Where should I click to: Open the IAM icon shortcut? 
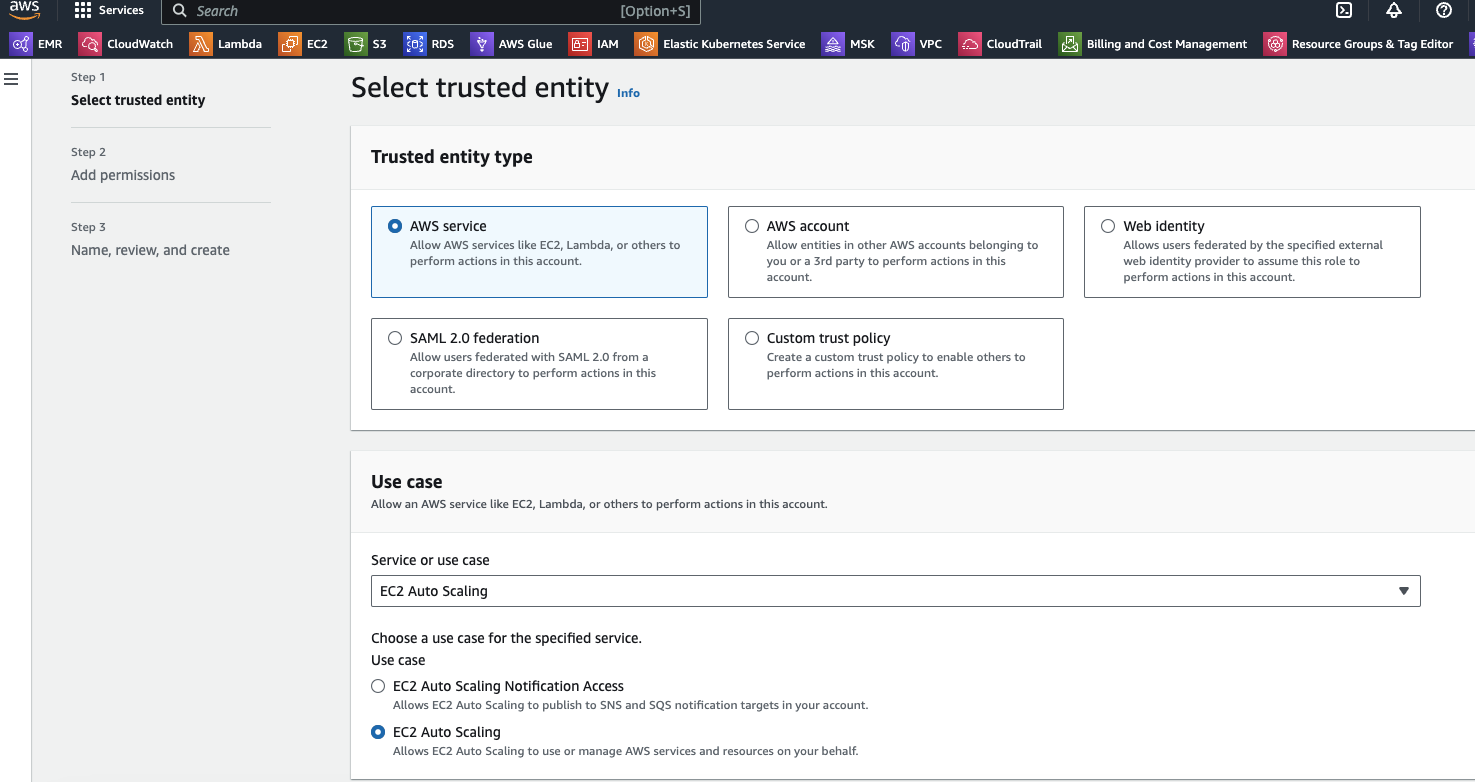(579, 44)
